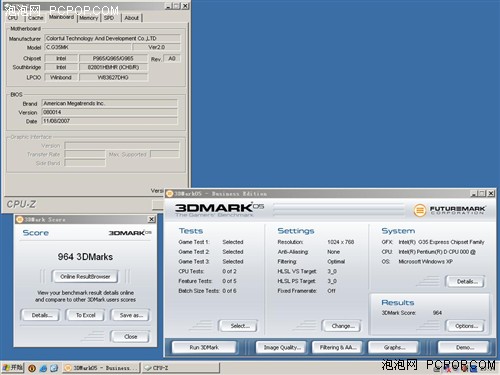Open the About tab in CPU-Z
500x375 pixels.
pos(132,18)
